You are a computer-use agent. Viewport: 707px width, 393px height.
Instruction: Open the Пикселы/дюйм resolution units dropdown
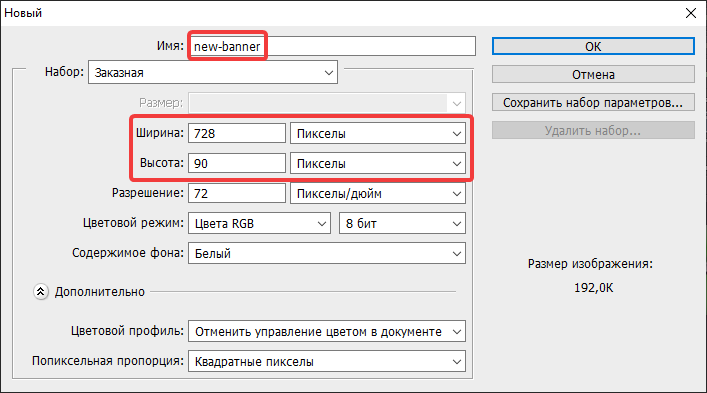pyautogui.click(x=378, y=193)
